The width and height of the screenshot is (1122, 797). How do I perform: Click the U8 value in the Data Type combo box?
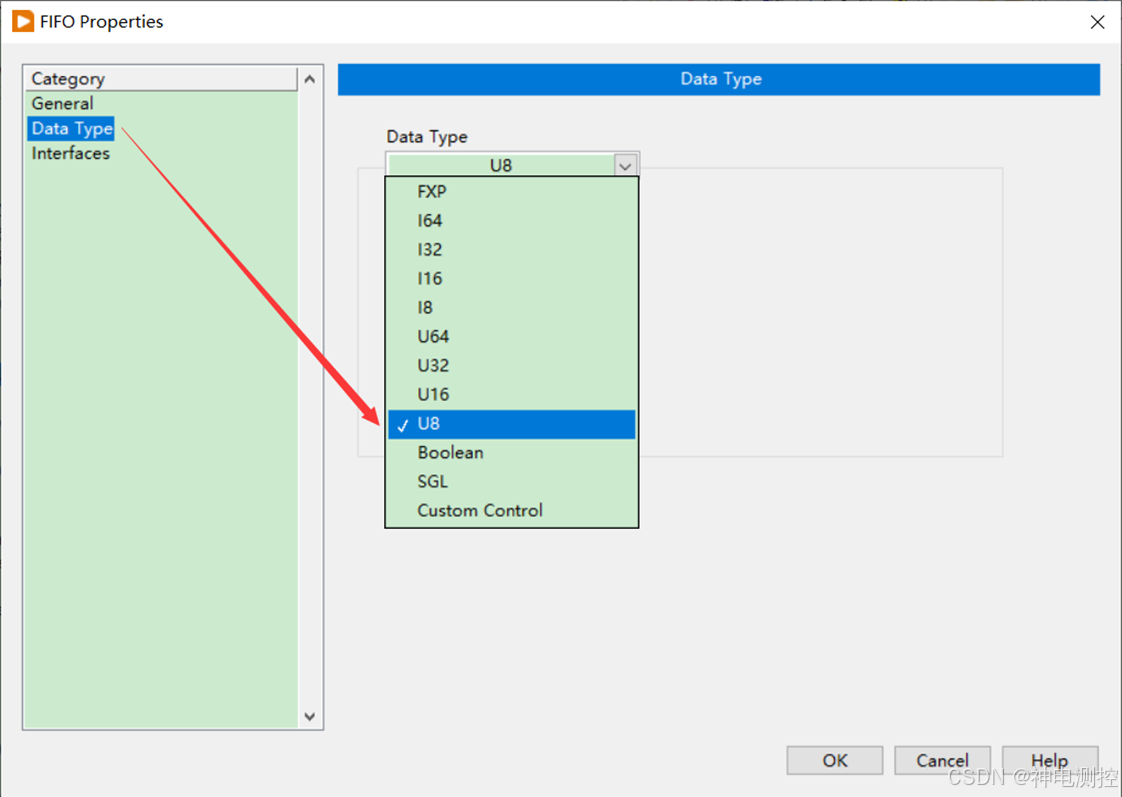(500, 165)
